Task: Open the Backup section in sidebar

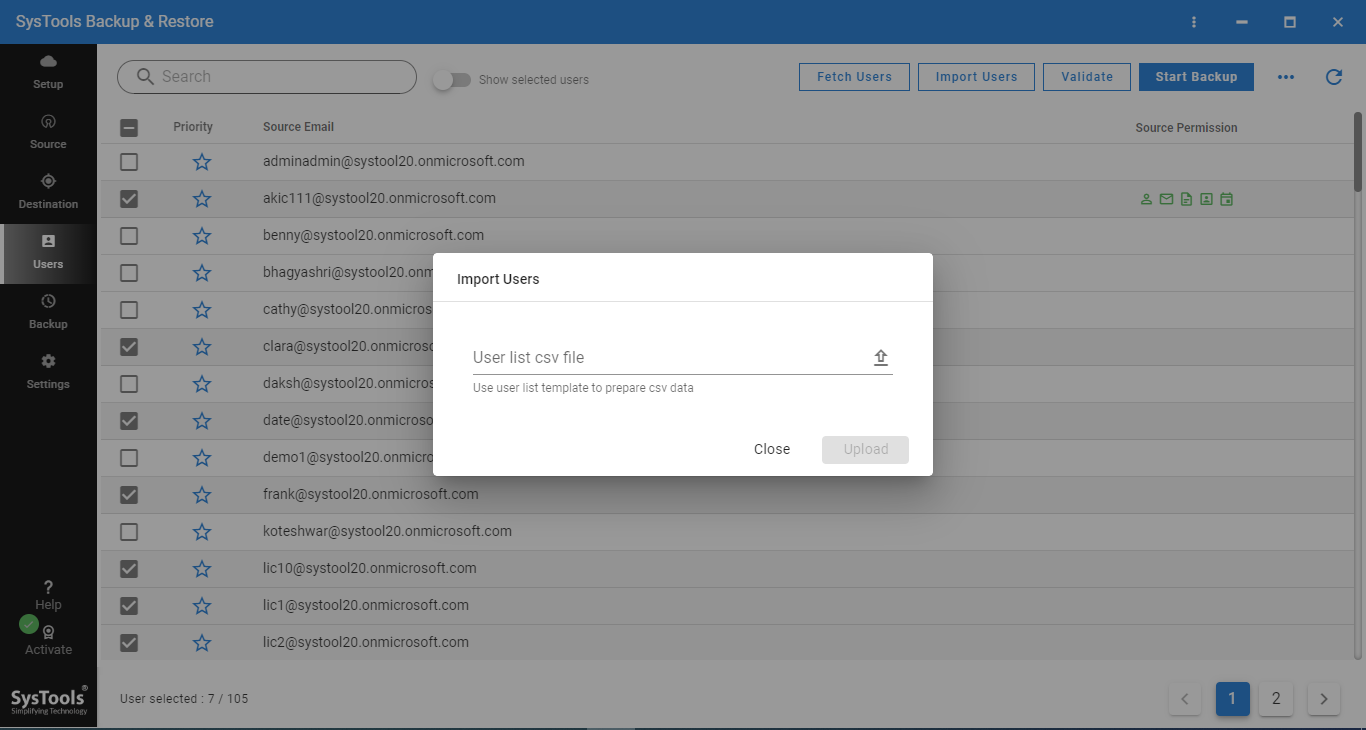Action: pos(48,312)
